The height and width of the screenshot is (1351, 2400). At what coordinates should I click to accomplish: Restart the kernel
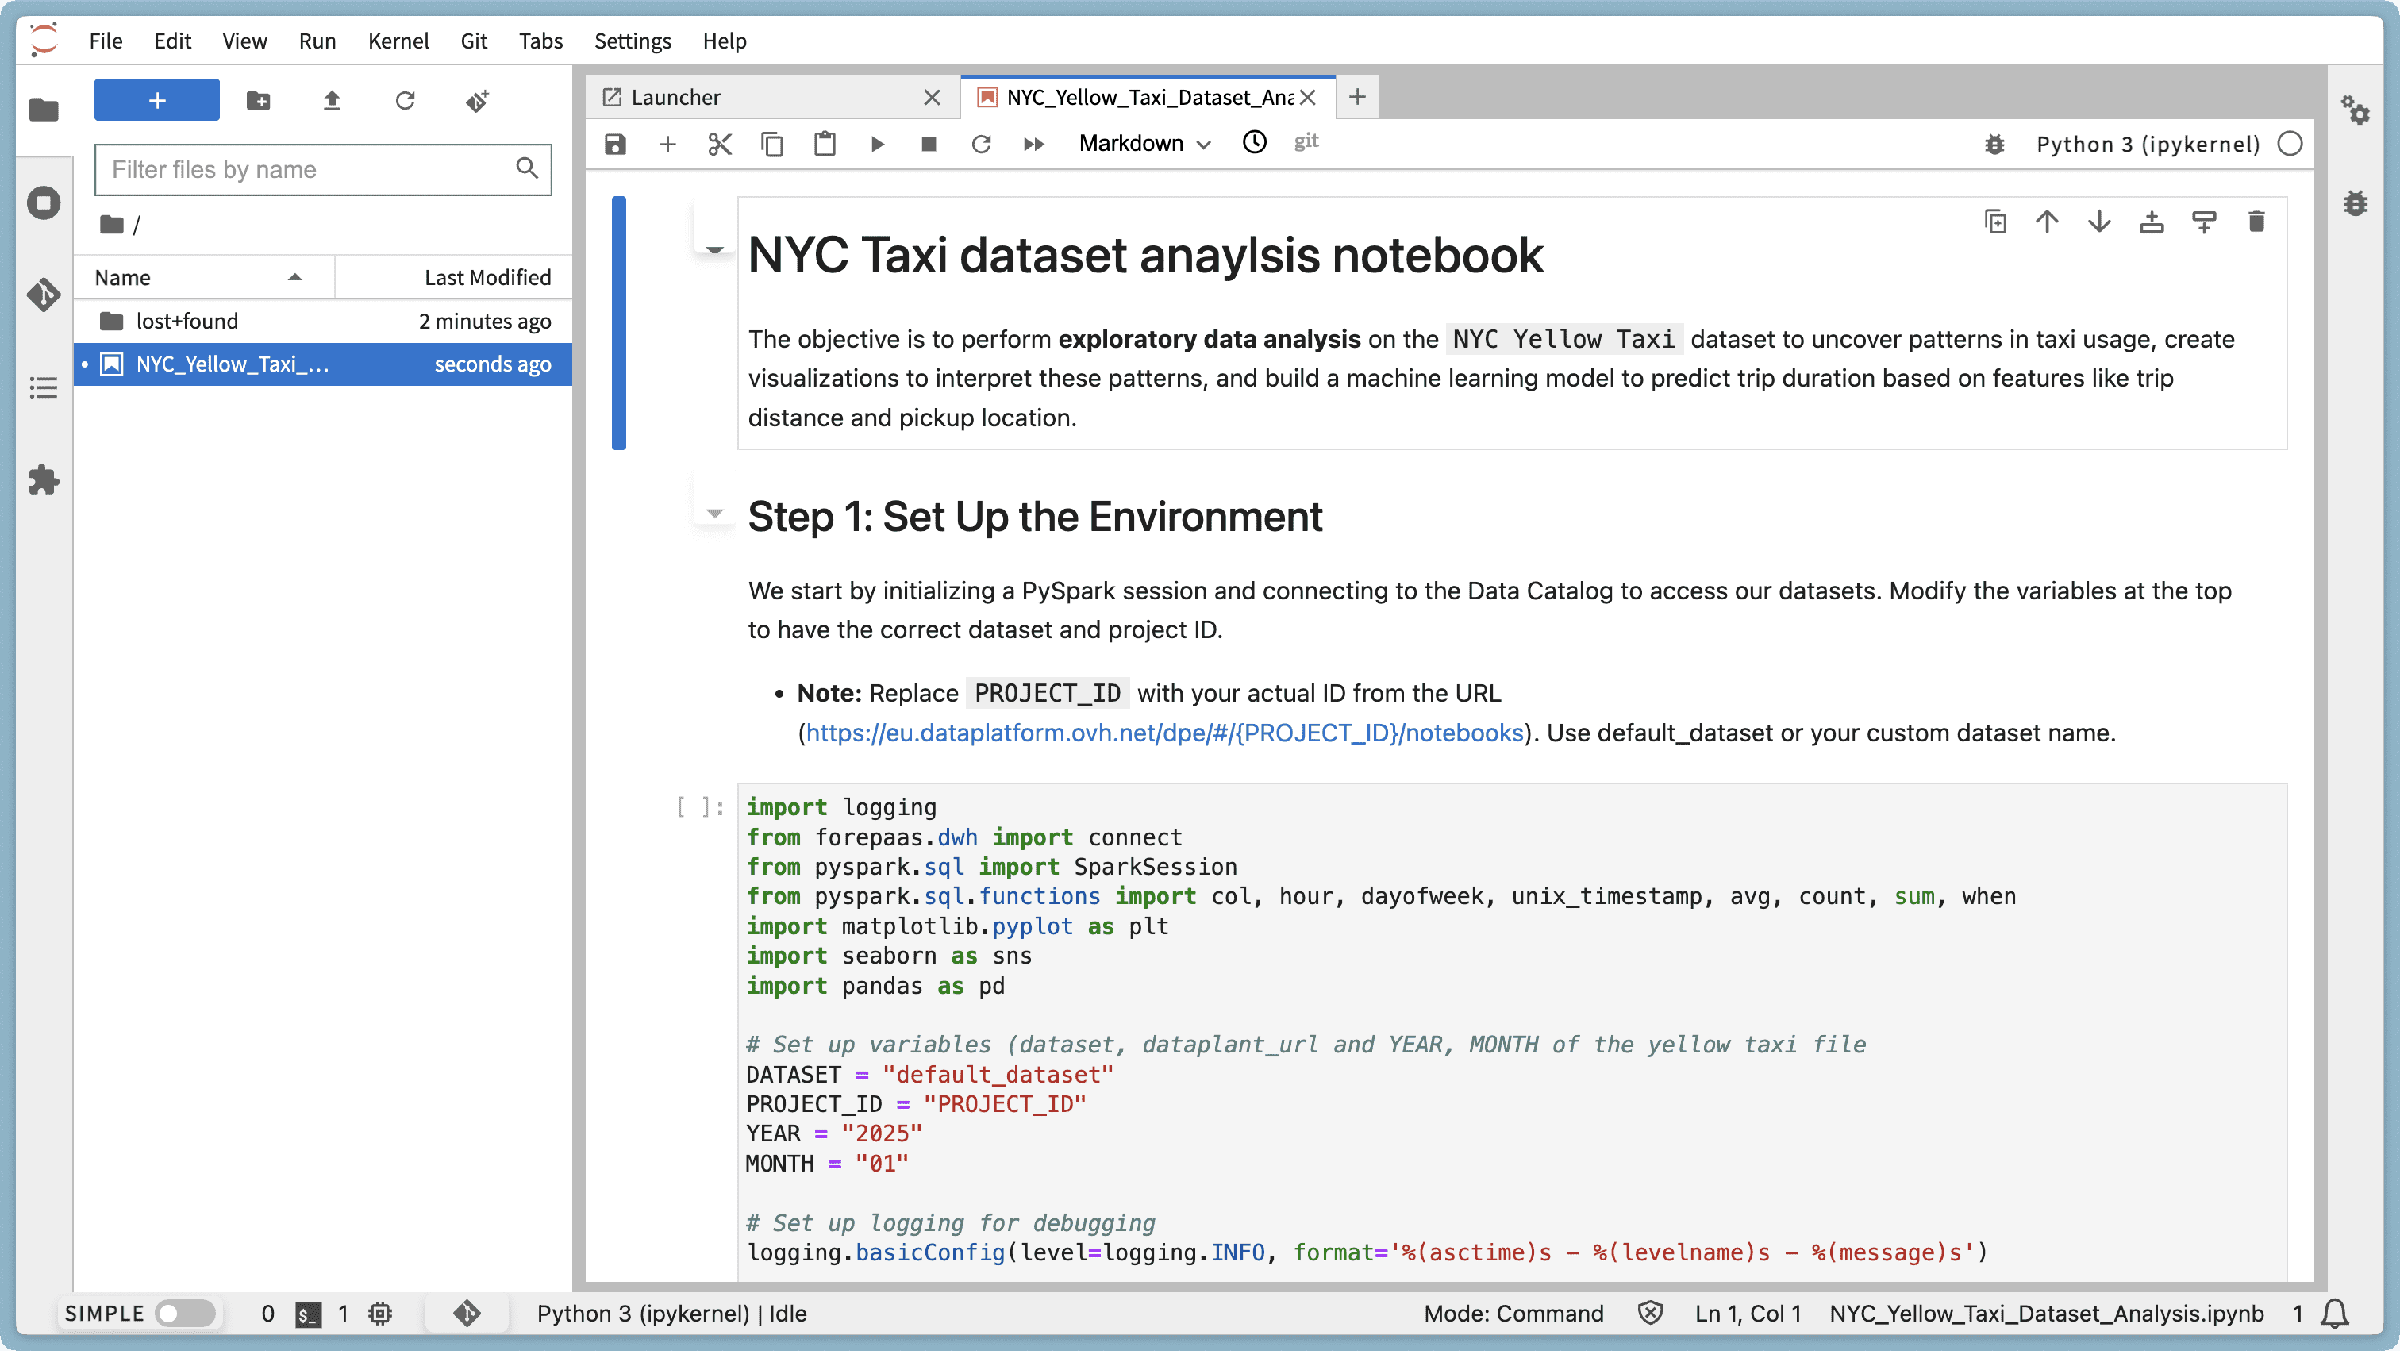981,144
